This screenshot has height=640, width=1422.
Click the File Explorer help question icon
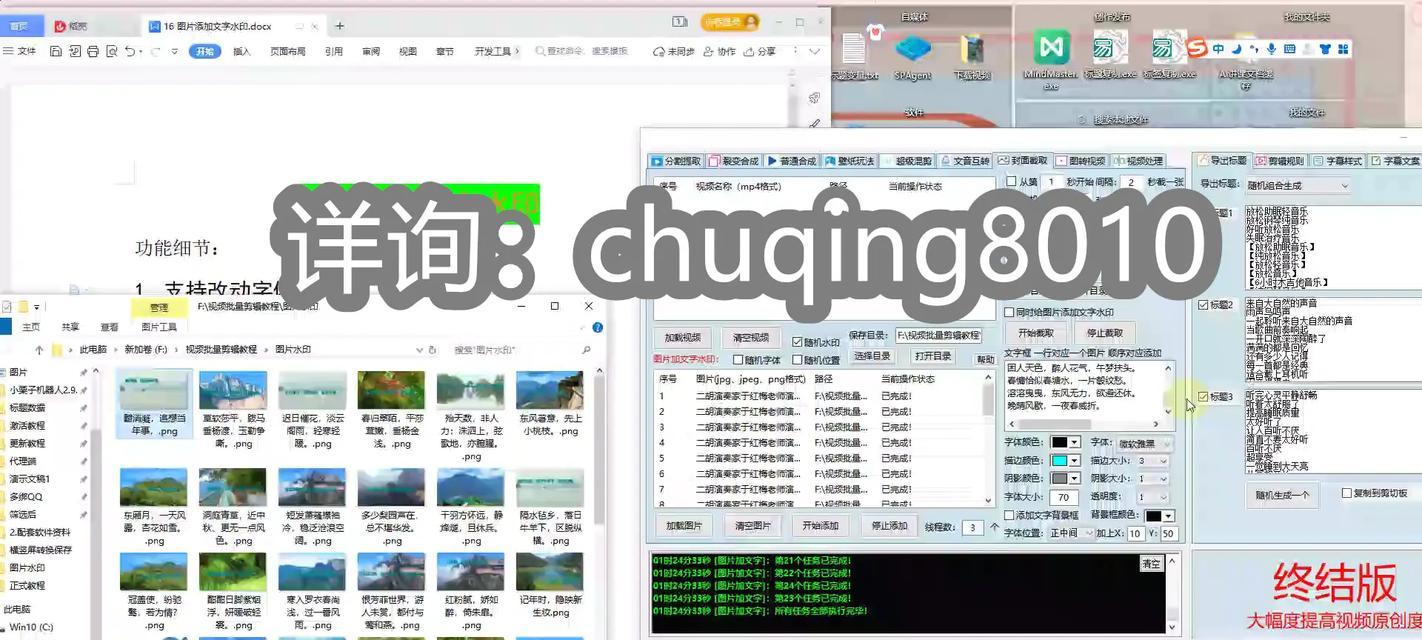click(x=598, y=327)
